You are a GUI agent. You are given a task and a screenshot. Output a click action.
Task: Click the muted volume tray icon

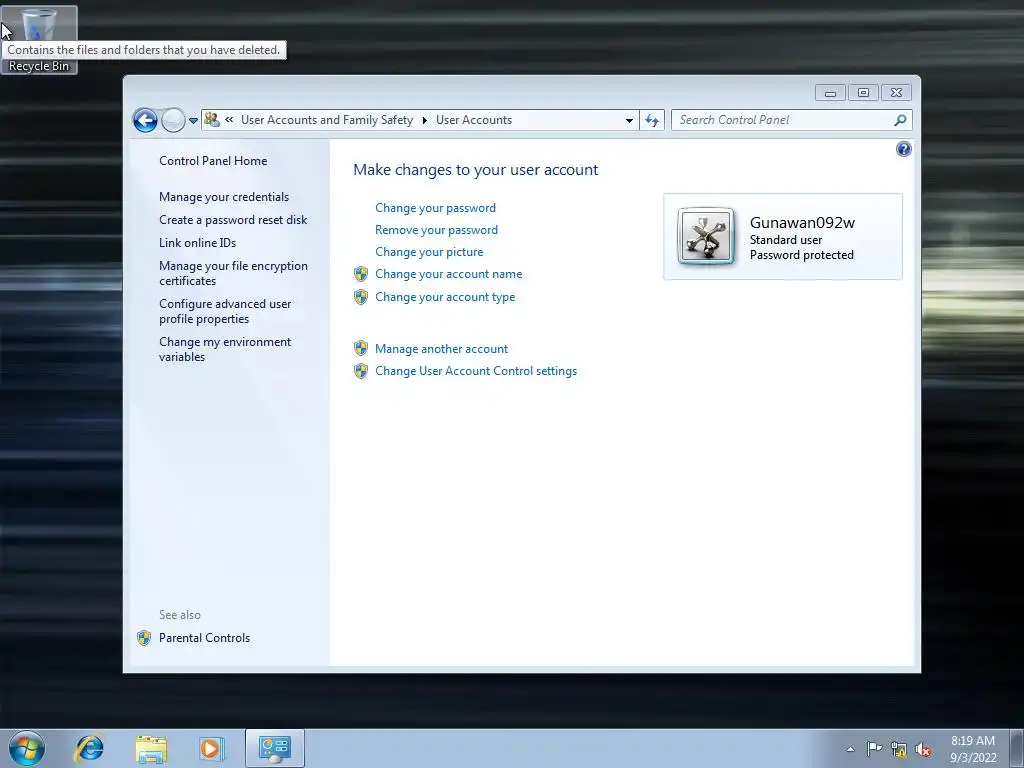(x=923, y=750)
